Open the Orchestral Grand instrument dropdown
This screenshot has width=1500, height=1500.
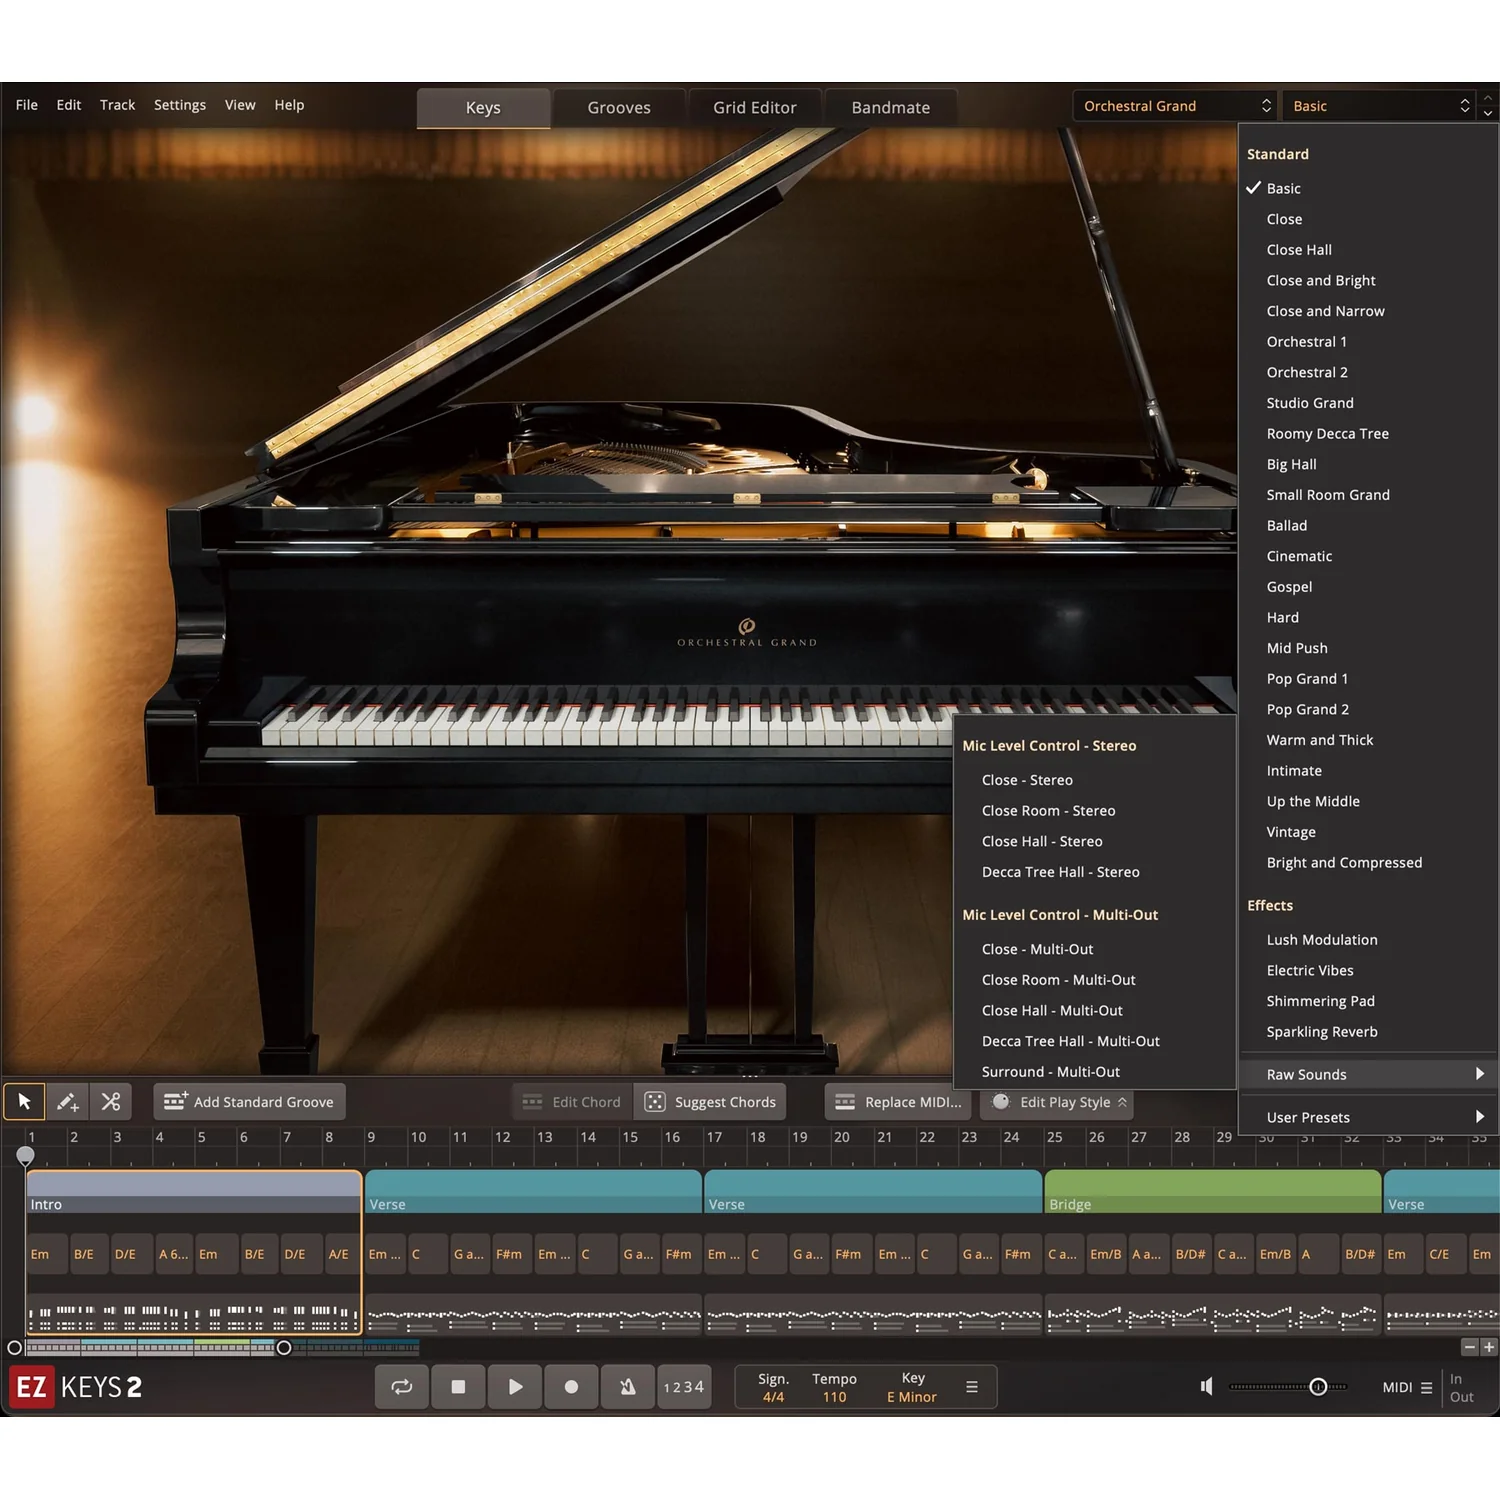(1176, 106)
